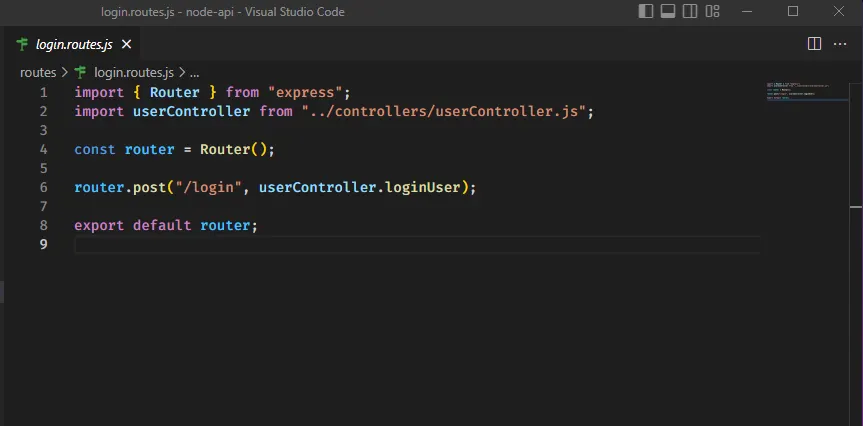Click the routes folder in the breadcrumb

38,73
